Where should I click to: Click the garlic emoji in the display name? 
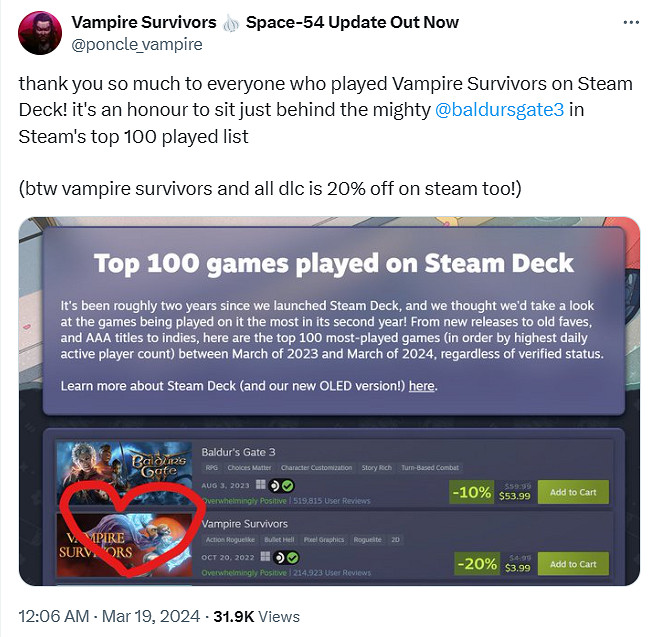(x=231, y=23)
